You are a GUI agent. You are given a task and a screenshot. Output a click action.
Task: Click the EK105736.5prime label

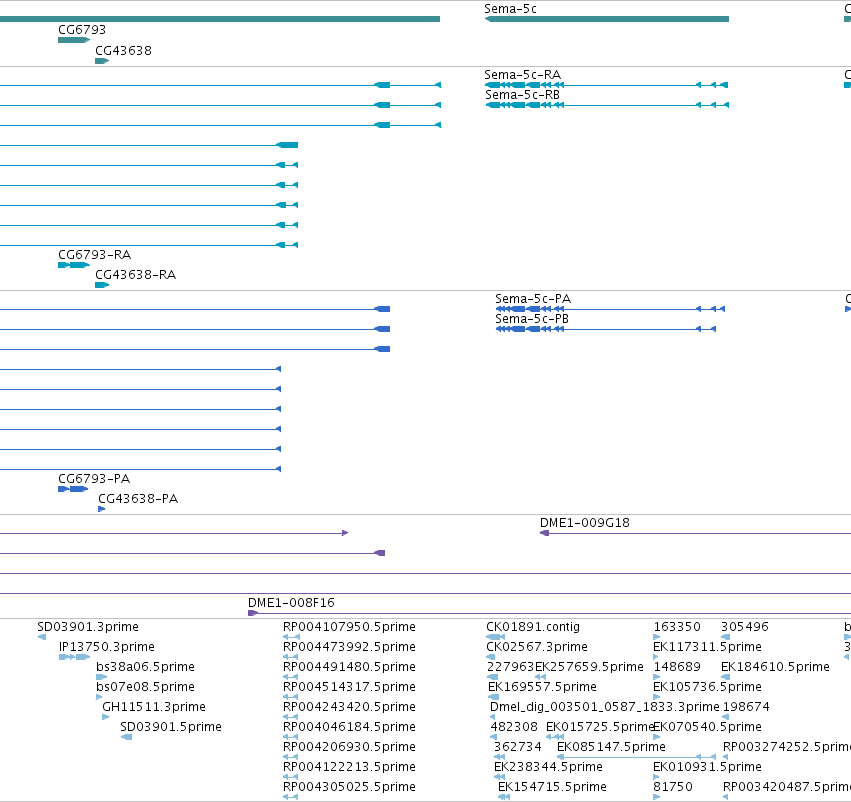pyautogui.click(x=707, y=686)
